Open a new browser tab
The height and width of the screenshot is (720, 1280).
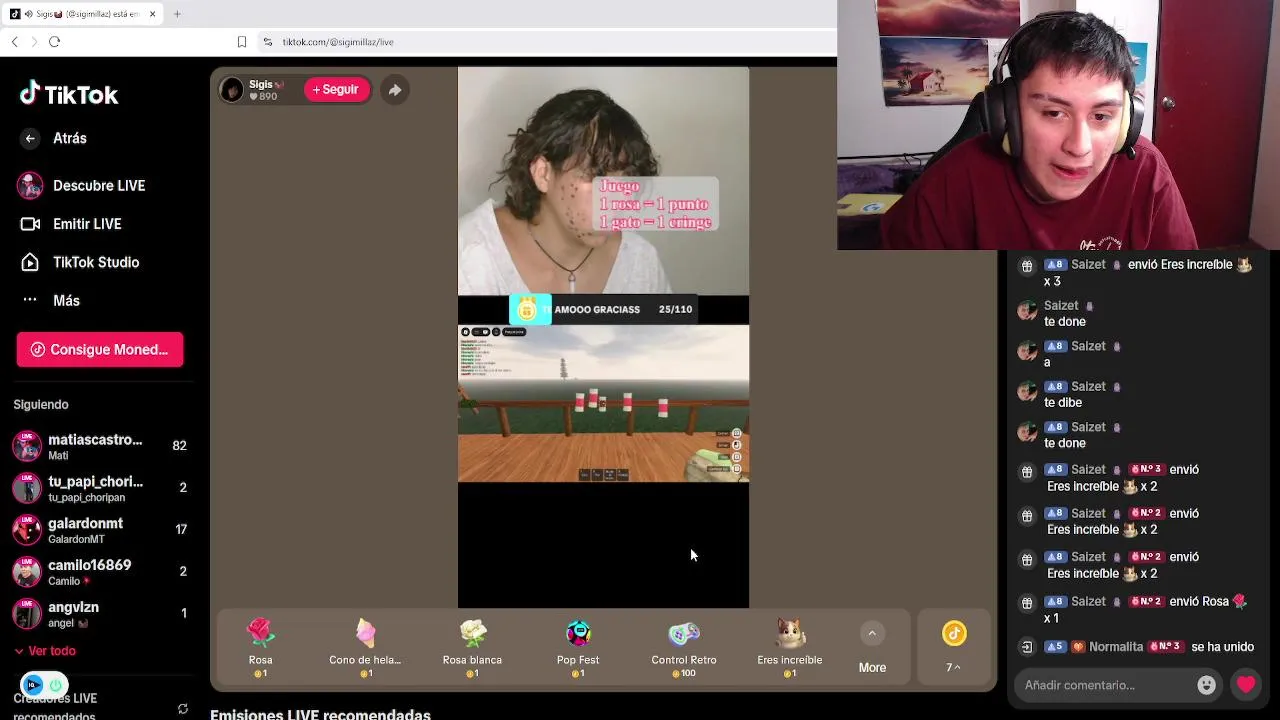pos(177,14)
